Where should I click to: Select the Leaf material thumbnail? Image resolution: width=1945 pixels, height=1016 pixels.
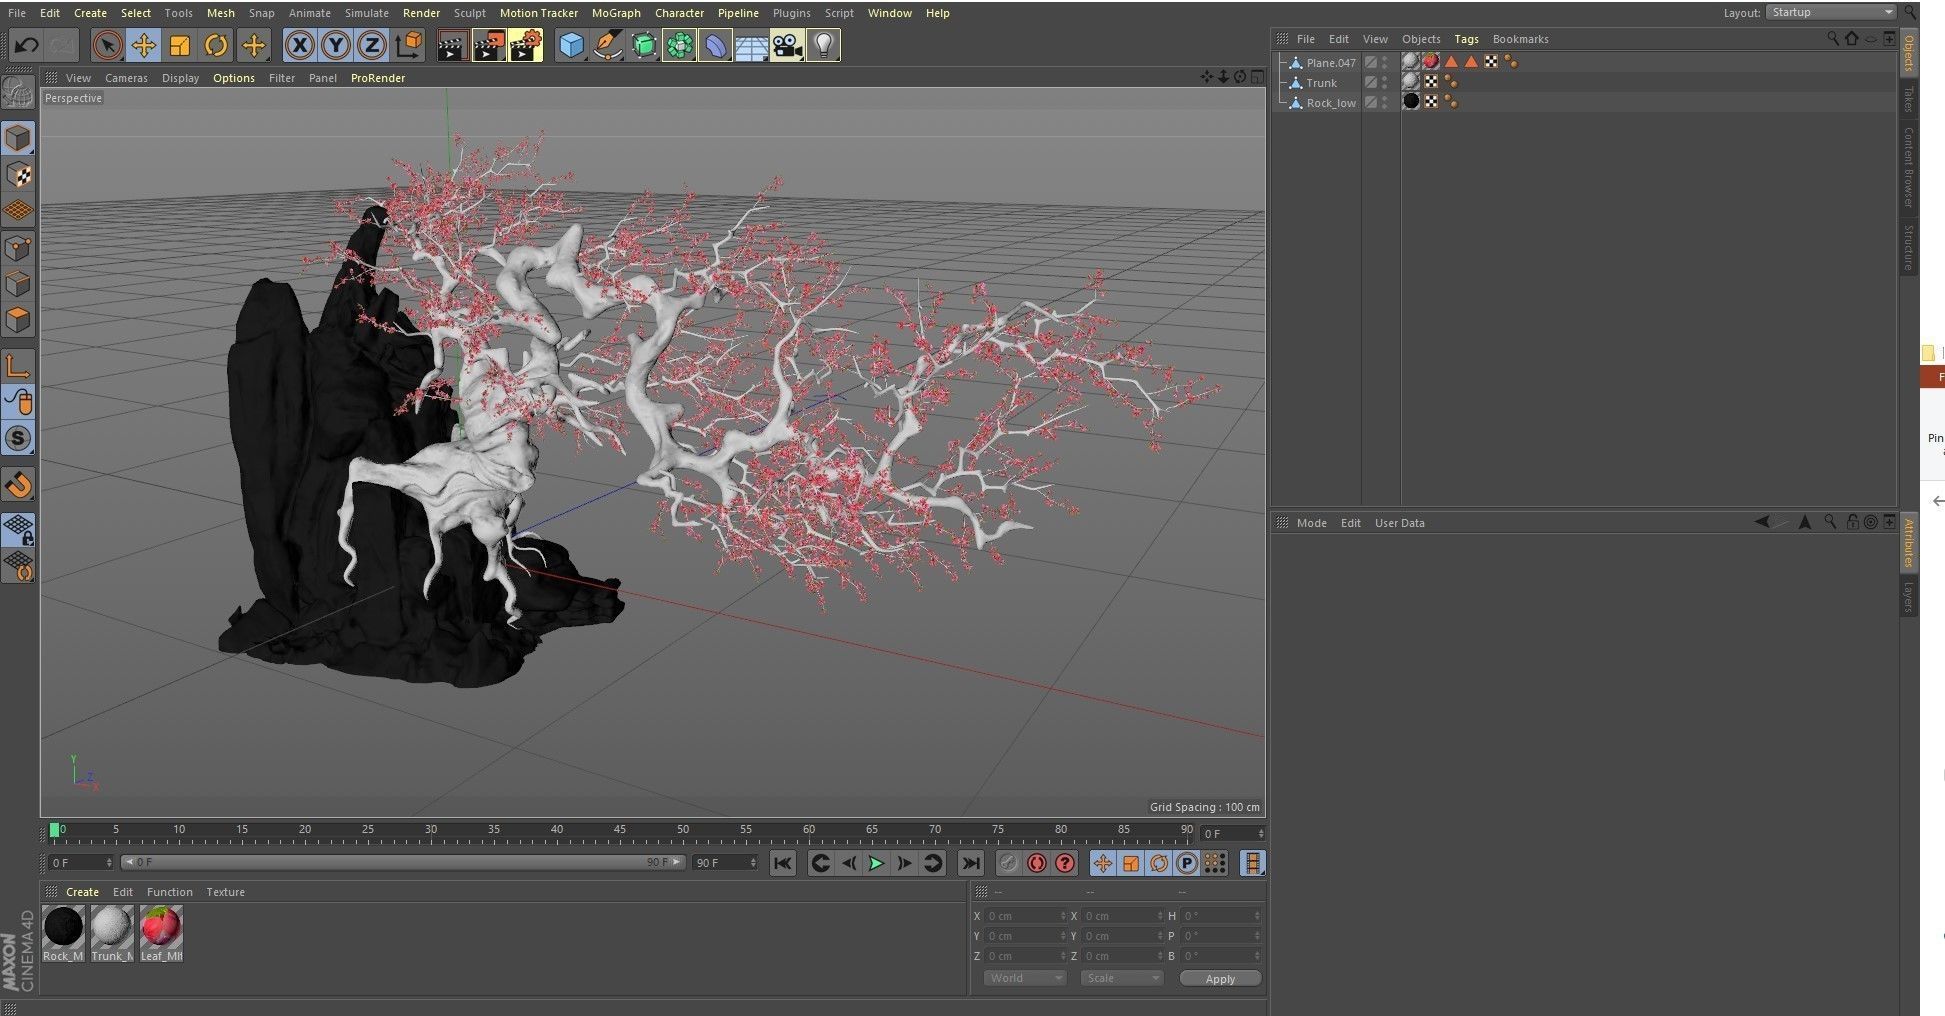tap(161, 934)
